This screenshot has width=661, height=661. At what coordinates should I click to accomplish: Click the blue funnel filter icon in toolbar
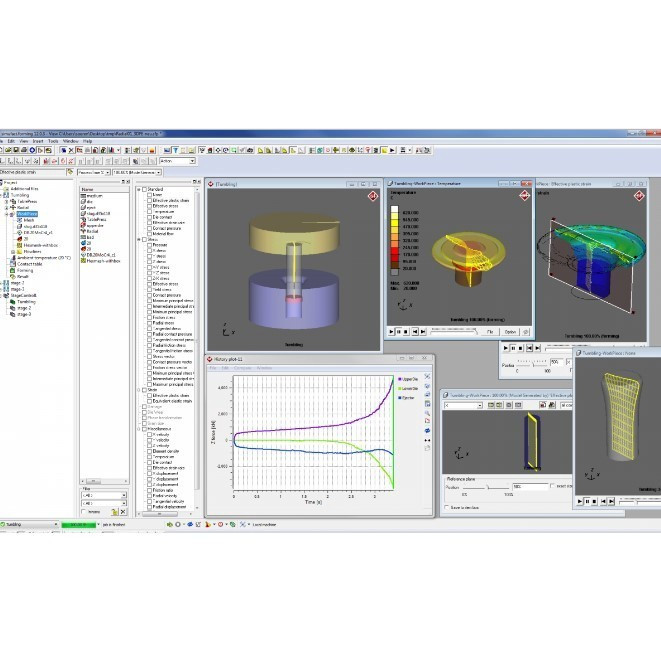coord(175,150)
